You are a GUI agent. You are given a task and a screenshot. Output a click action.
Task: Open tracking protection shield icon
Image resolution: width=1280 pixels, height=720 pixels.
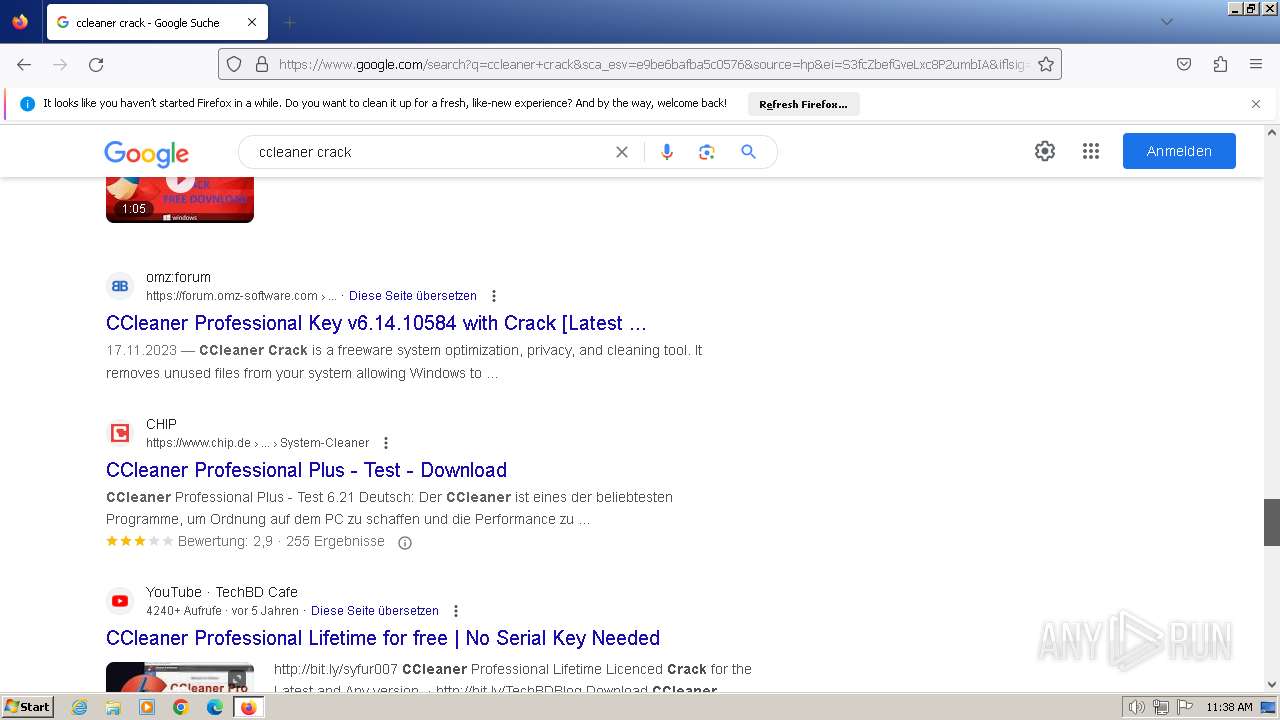tap(234, 64)
